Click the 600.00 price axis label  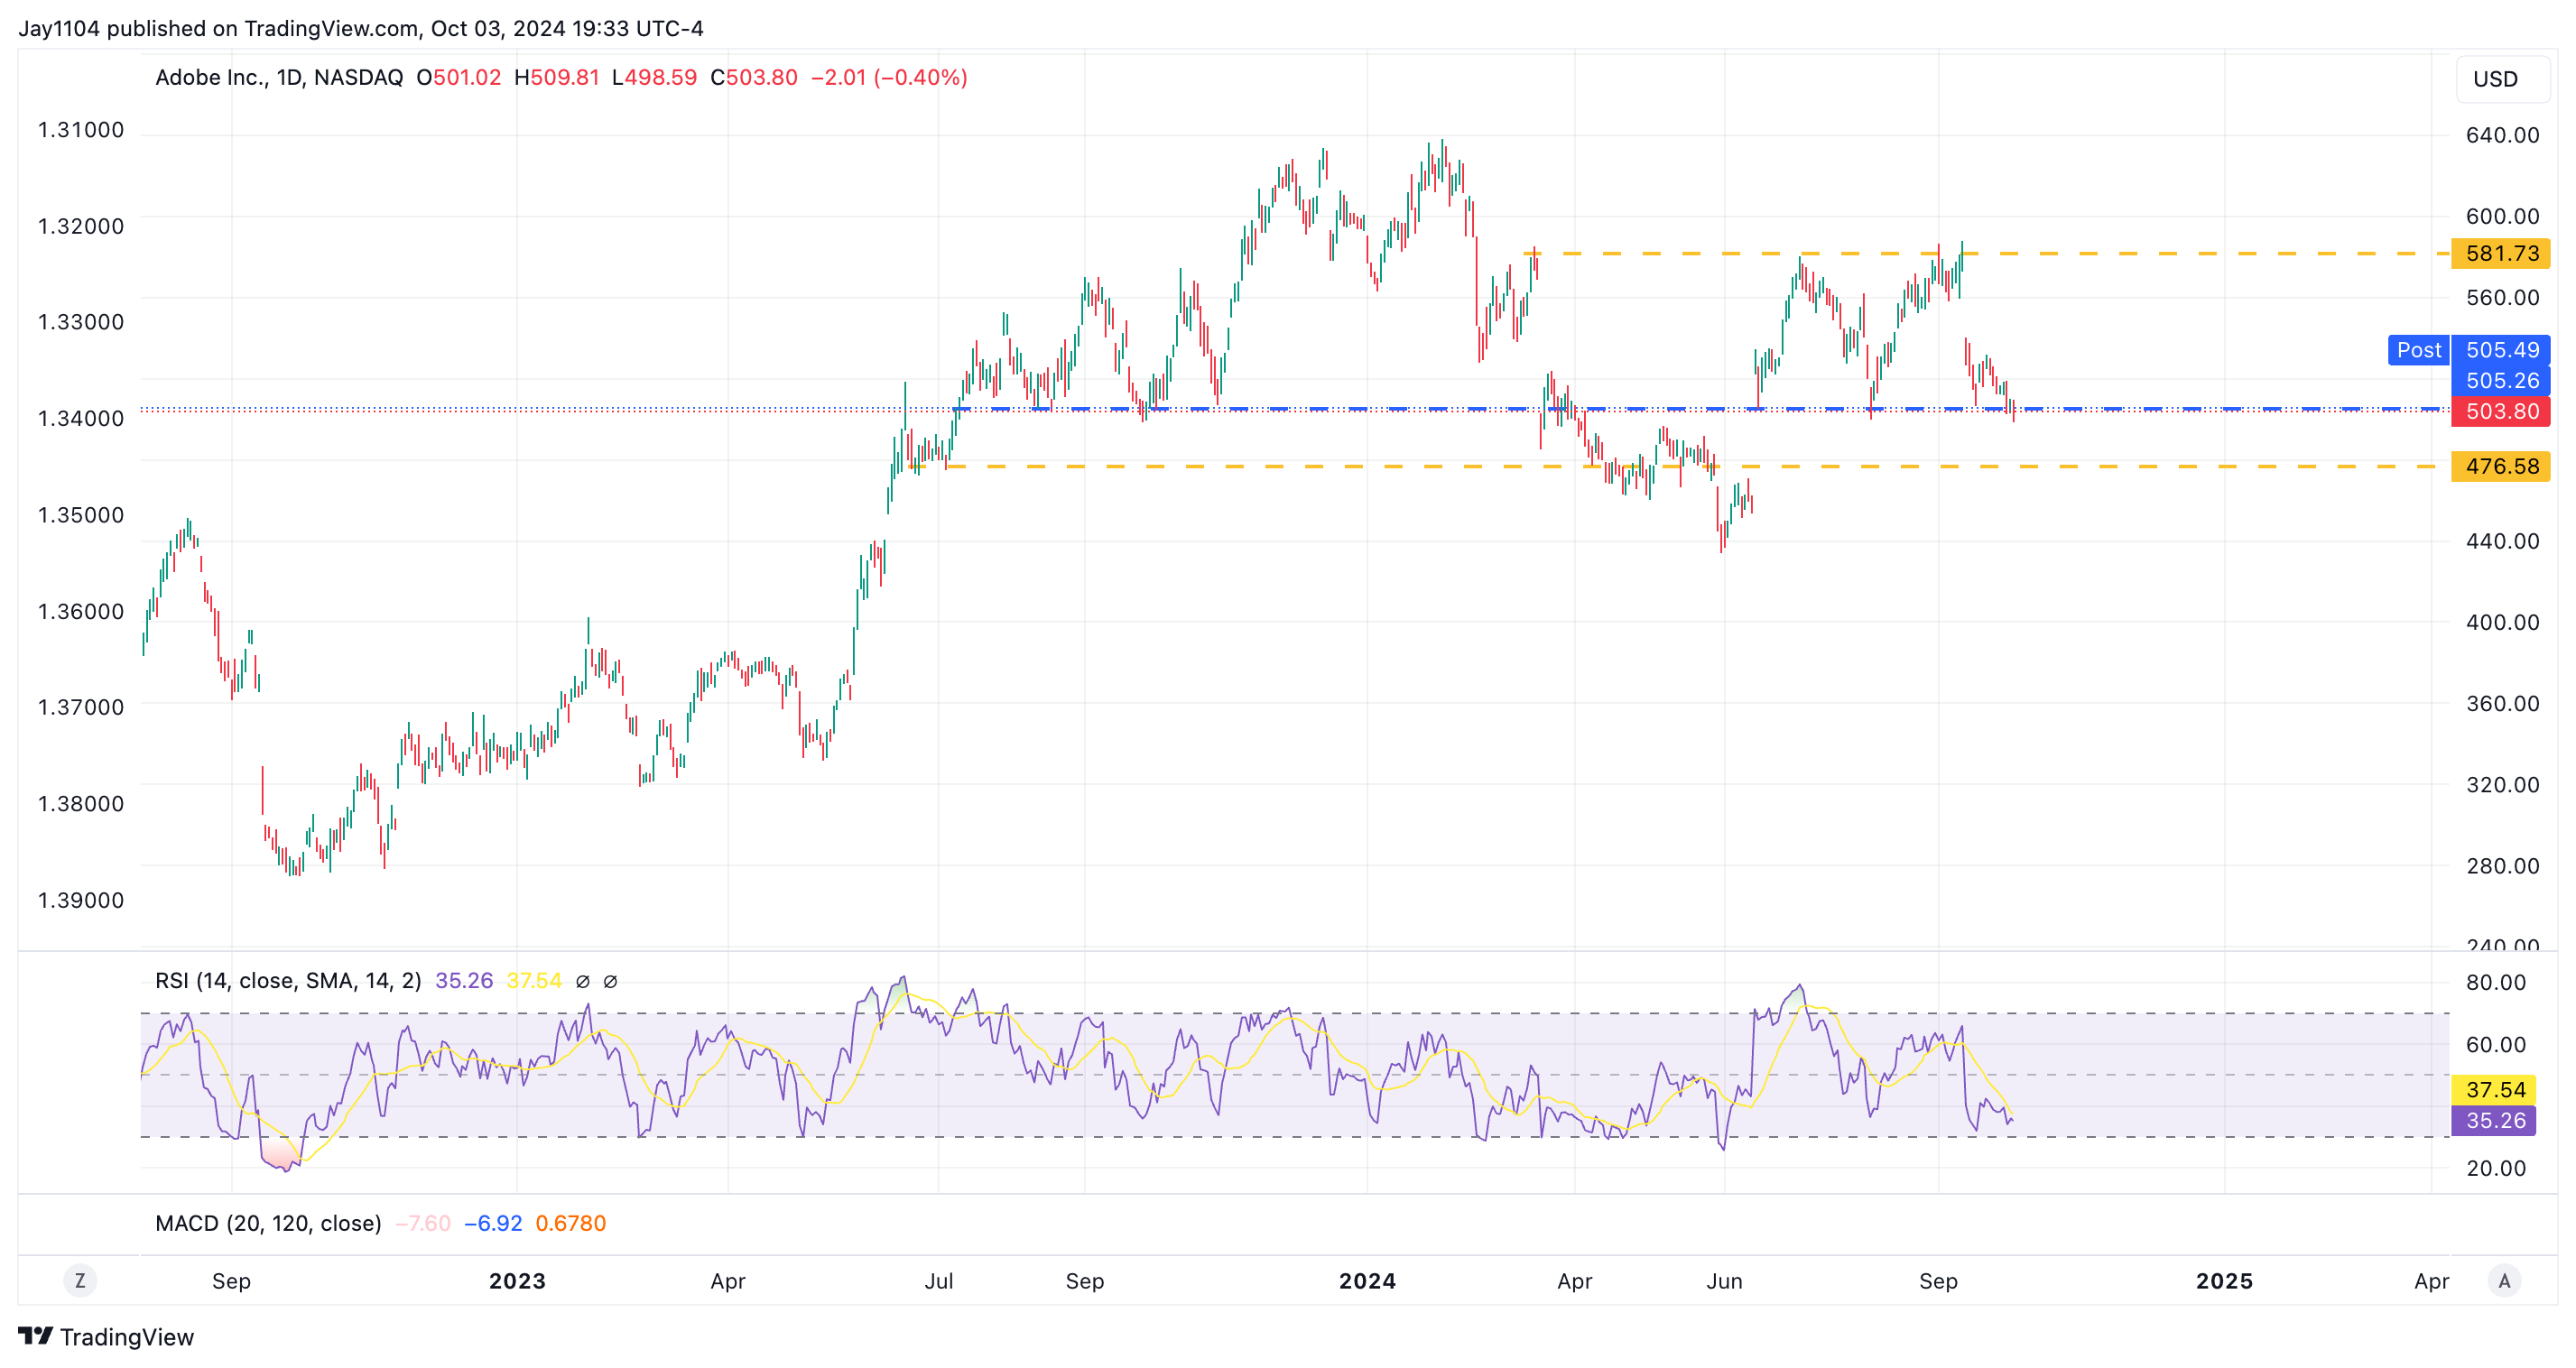point(2502,216)
